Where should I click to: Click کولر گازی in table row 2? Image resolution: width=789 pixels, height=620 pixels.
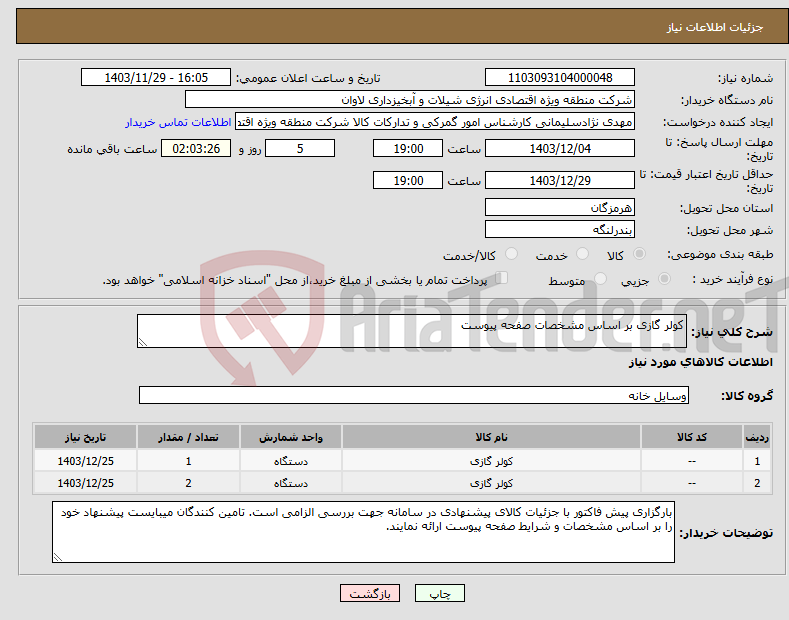491,483
